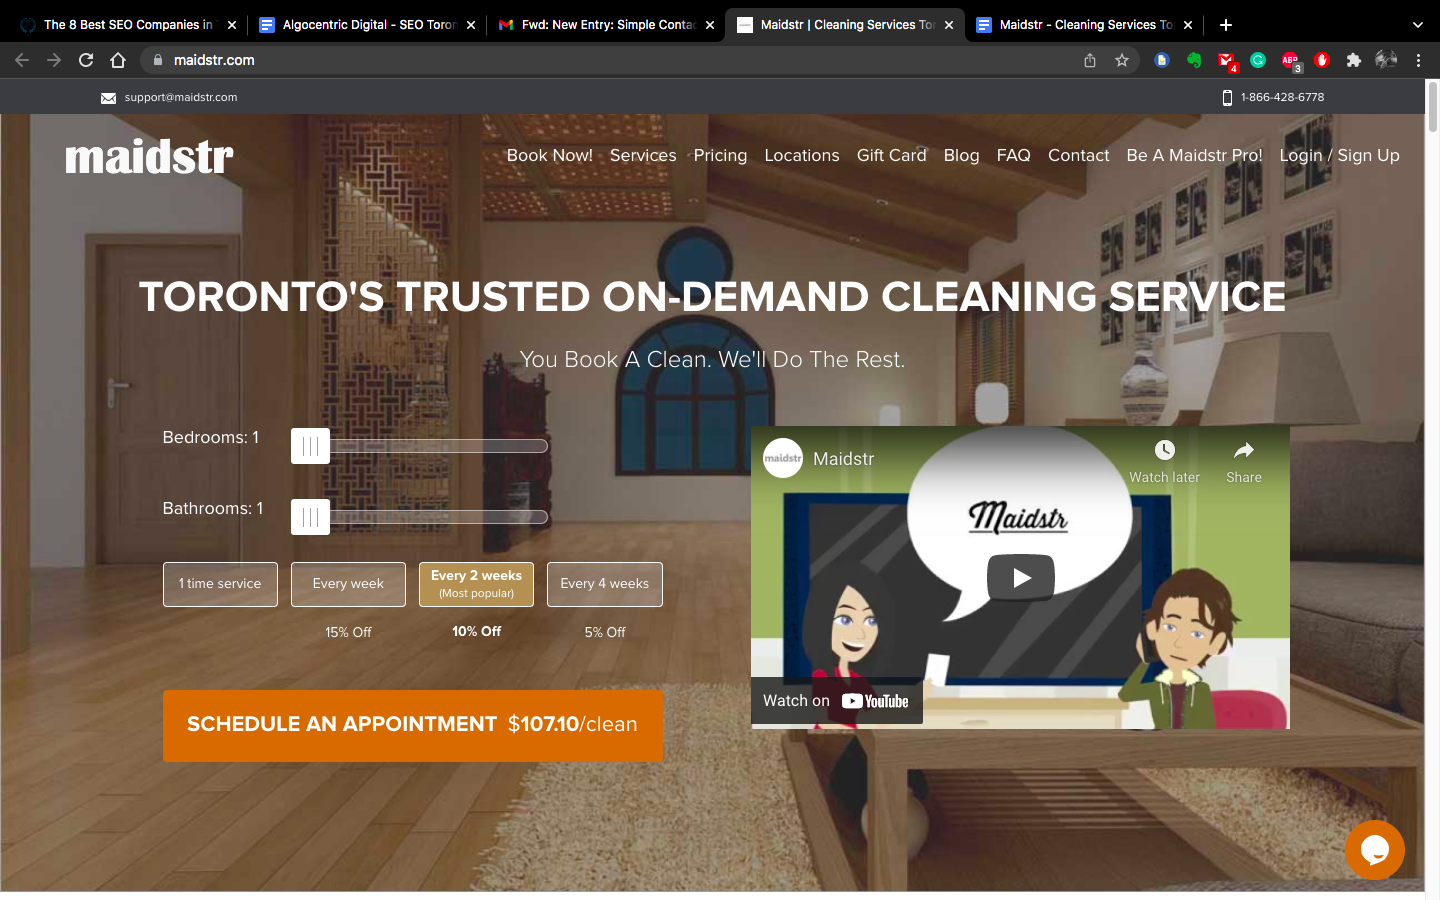Viewport: 1440px width, 900px height.
Task: Open the Evernote elephant extension
Action: [x=1194, y=60]
